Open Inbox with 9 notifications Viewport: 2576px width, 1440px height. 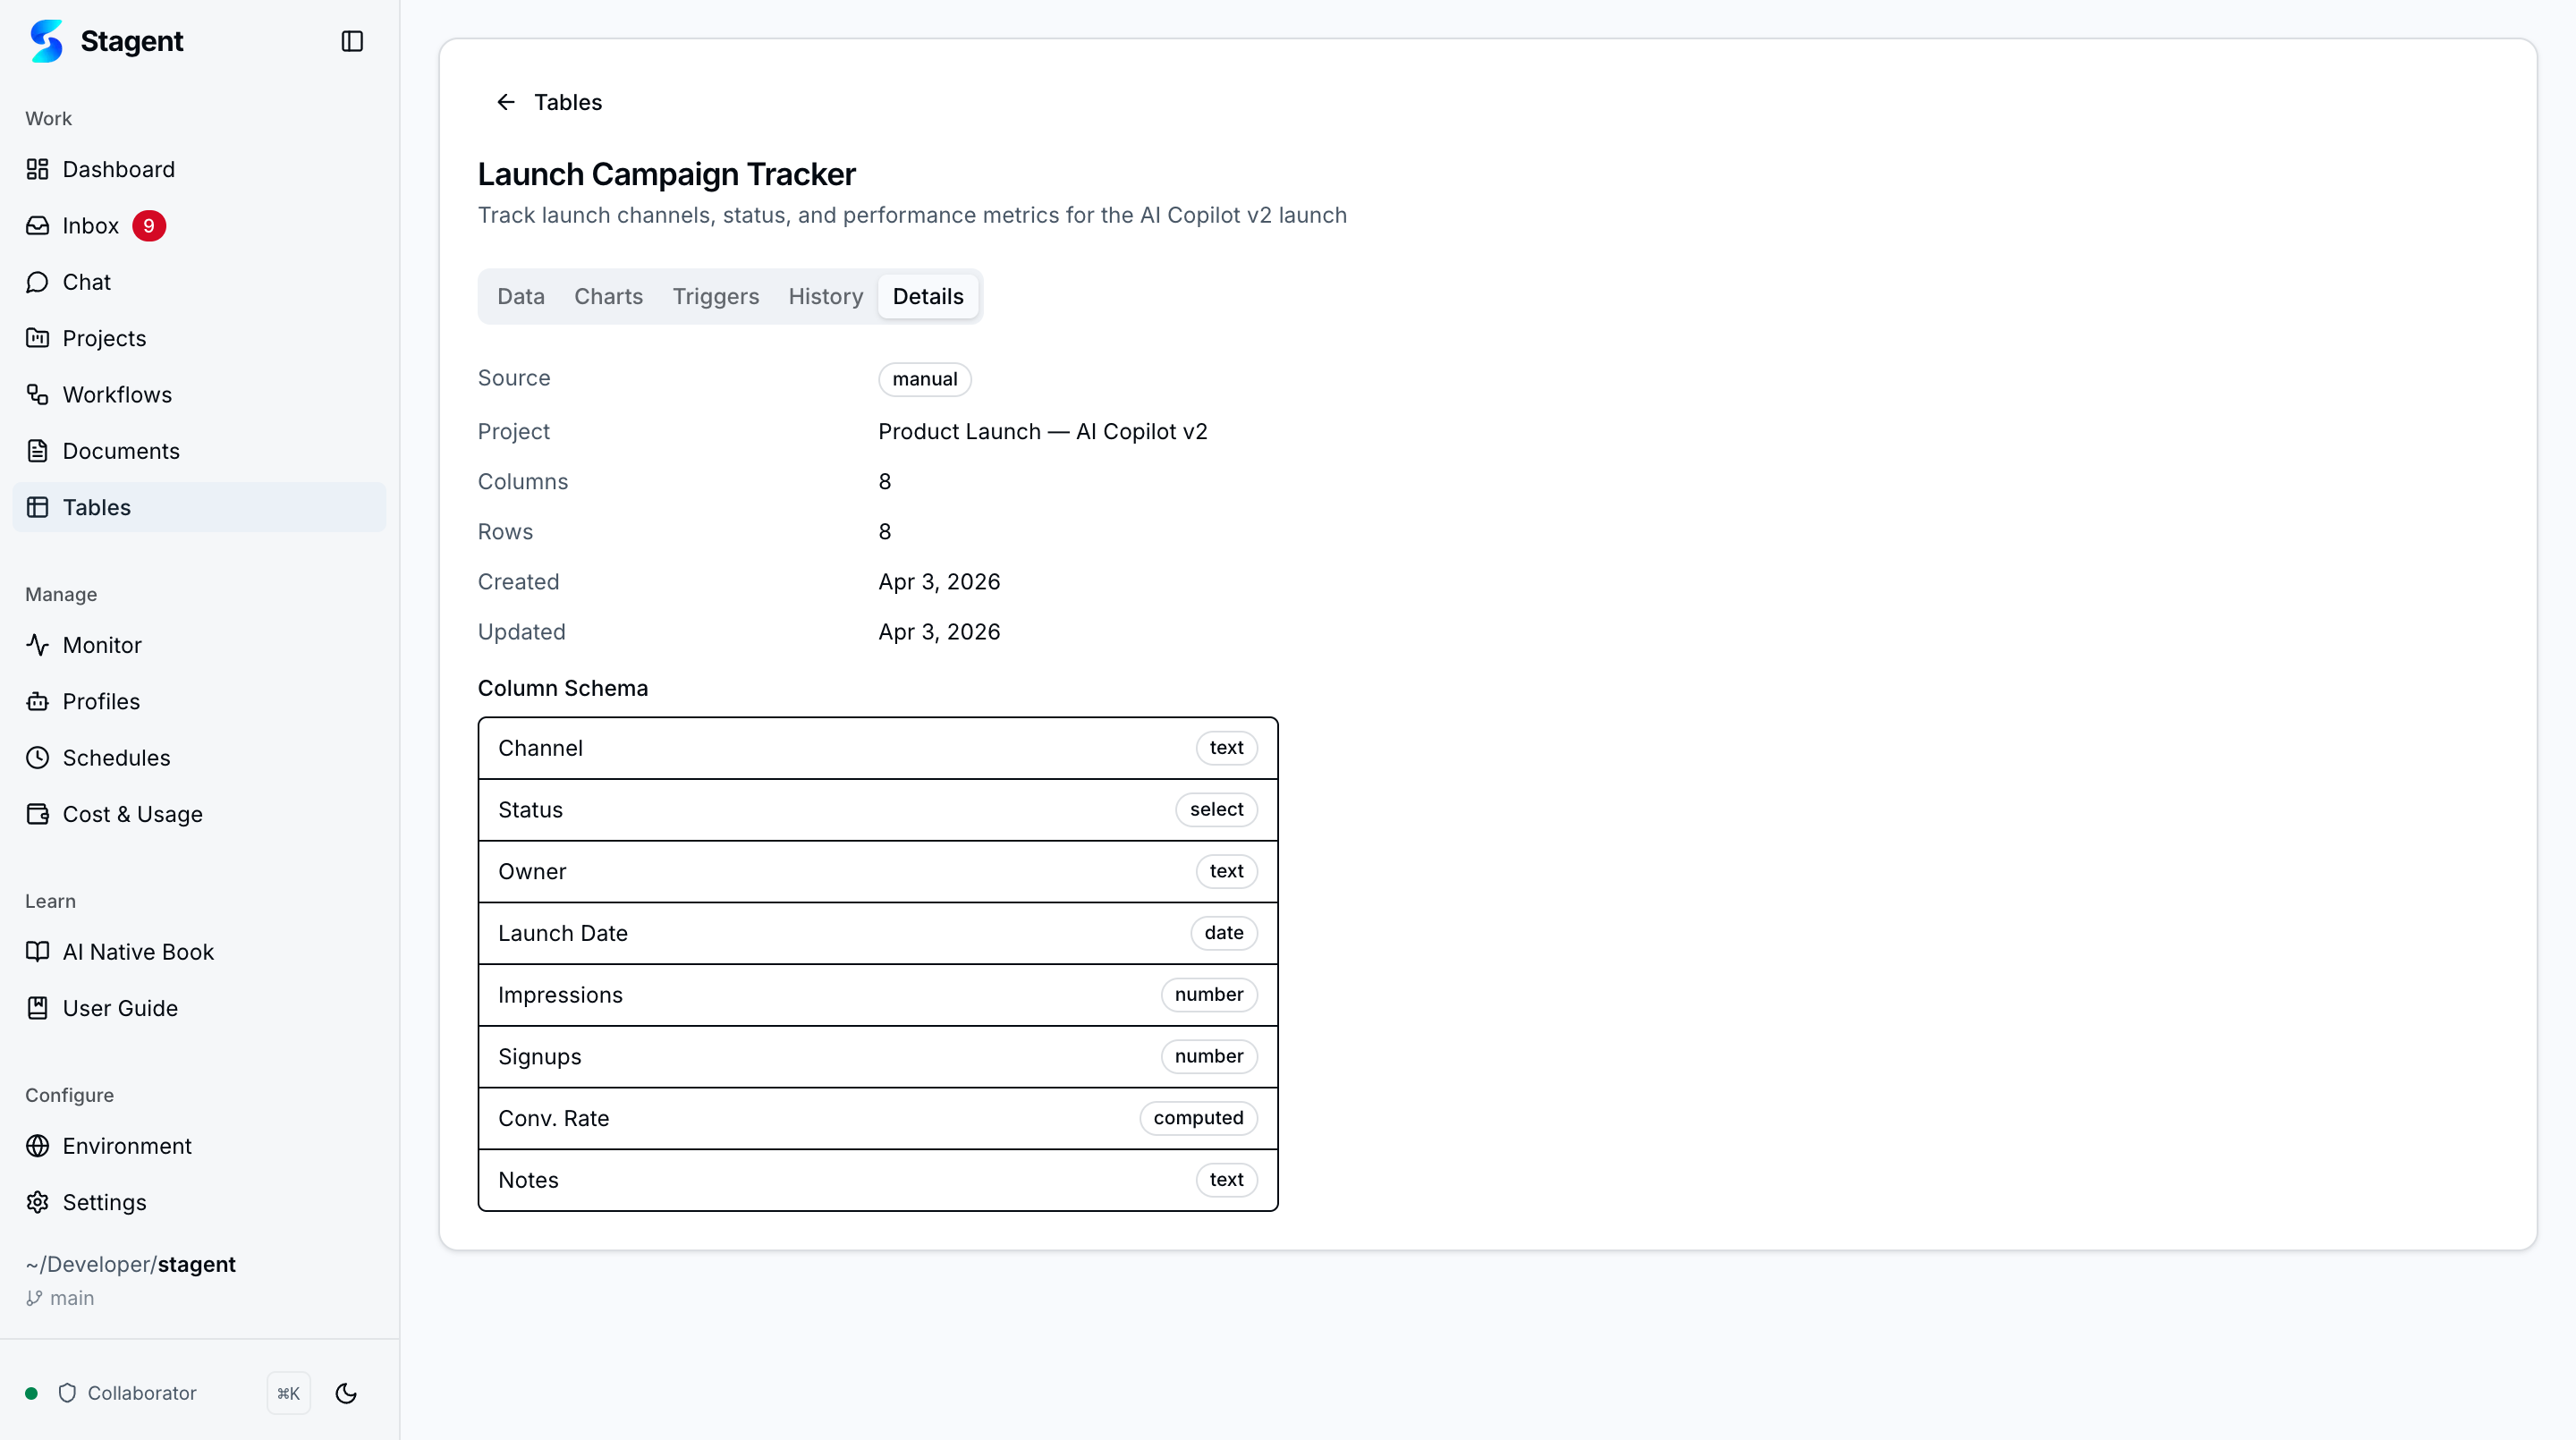click(91, 225)
